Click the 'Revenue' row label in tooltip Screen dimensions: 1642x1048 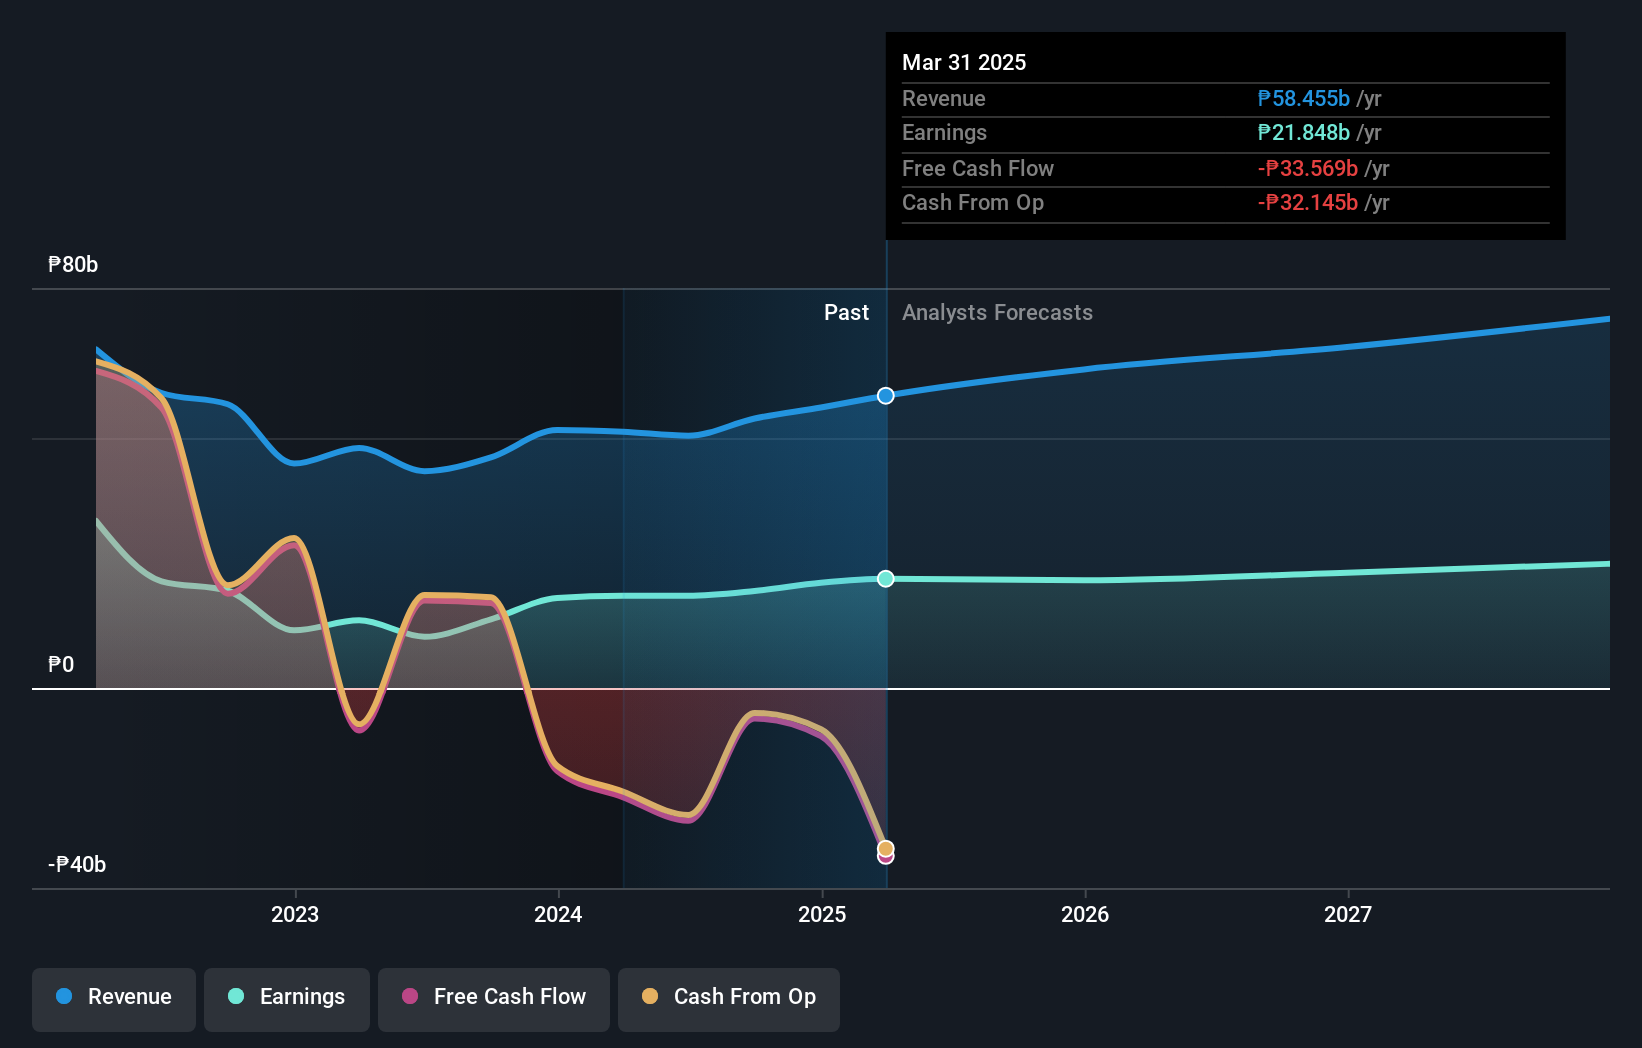tap(944, 99)
